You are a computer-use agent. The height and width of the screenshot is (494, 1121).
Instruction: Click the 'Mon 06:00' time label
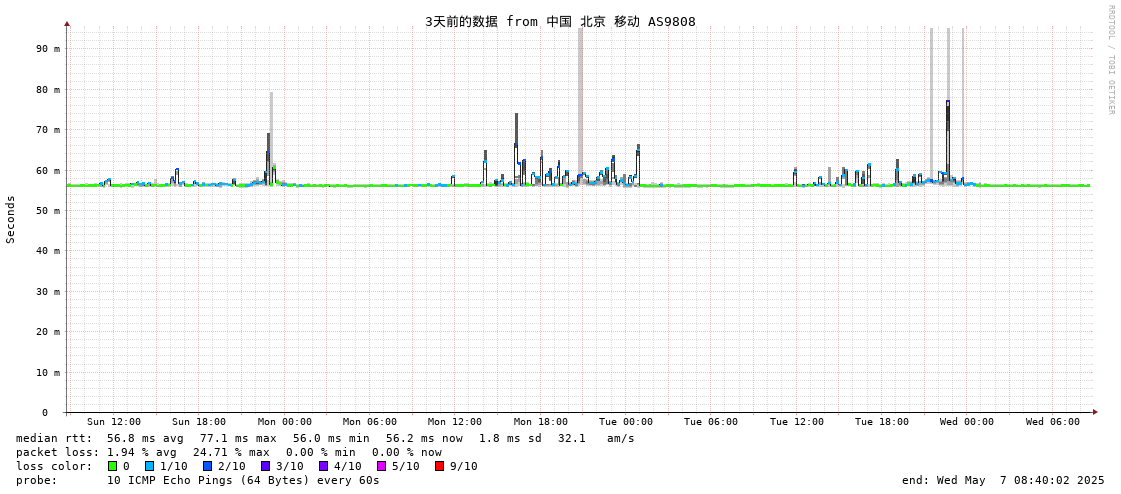(370, 422)
